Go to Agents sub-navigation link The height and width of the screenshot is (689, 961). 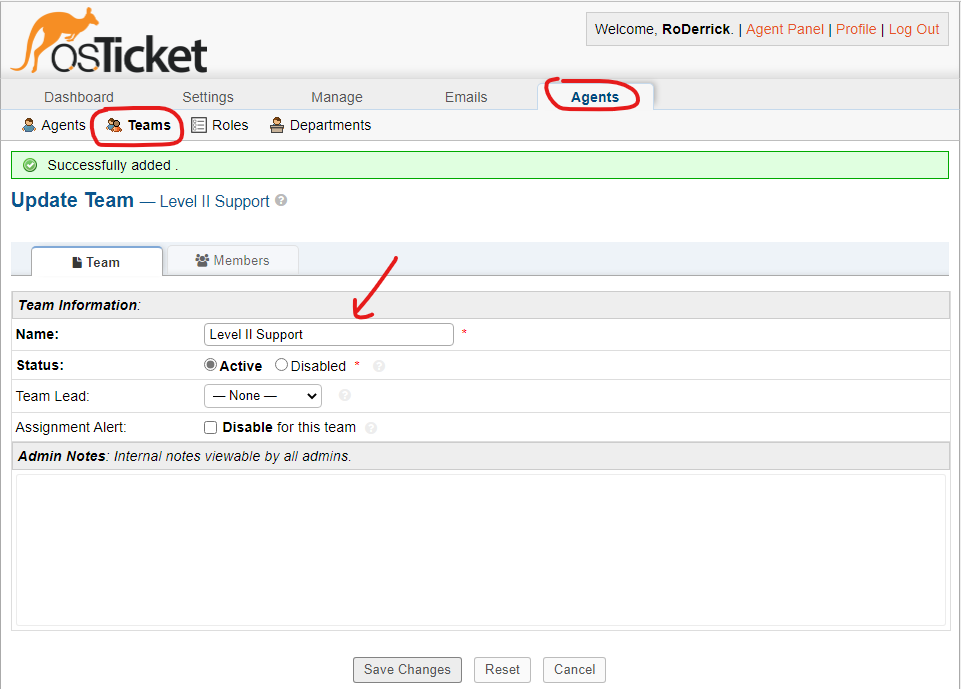click(54, 125)
